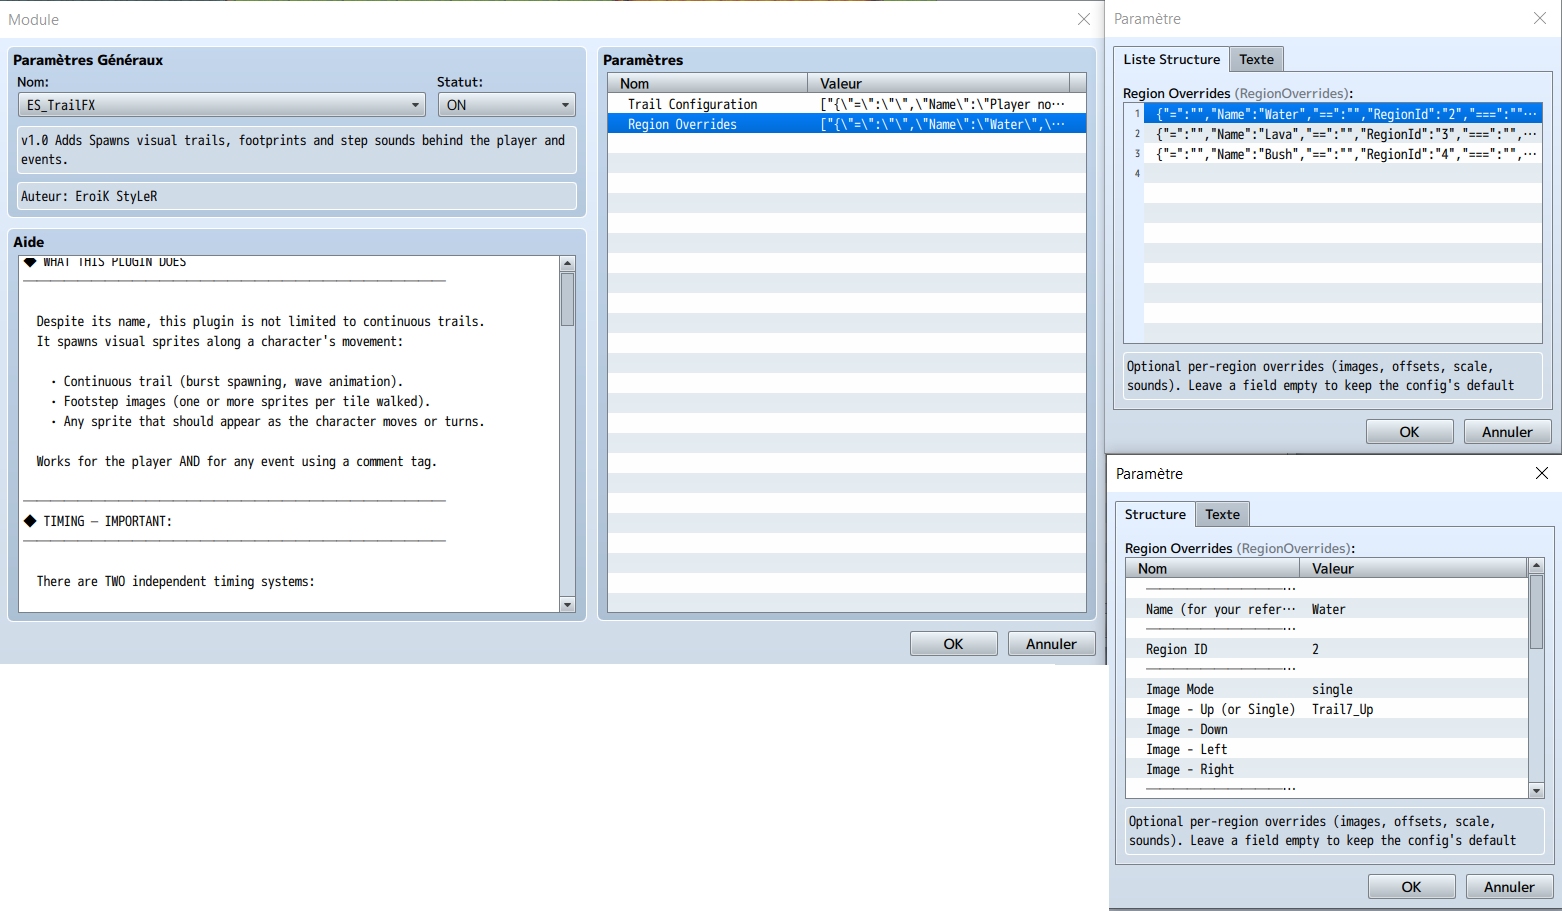Click the Aide scrollbar thumb
The image size is (1562, 911).
(567, 299)
